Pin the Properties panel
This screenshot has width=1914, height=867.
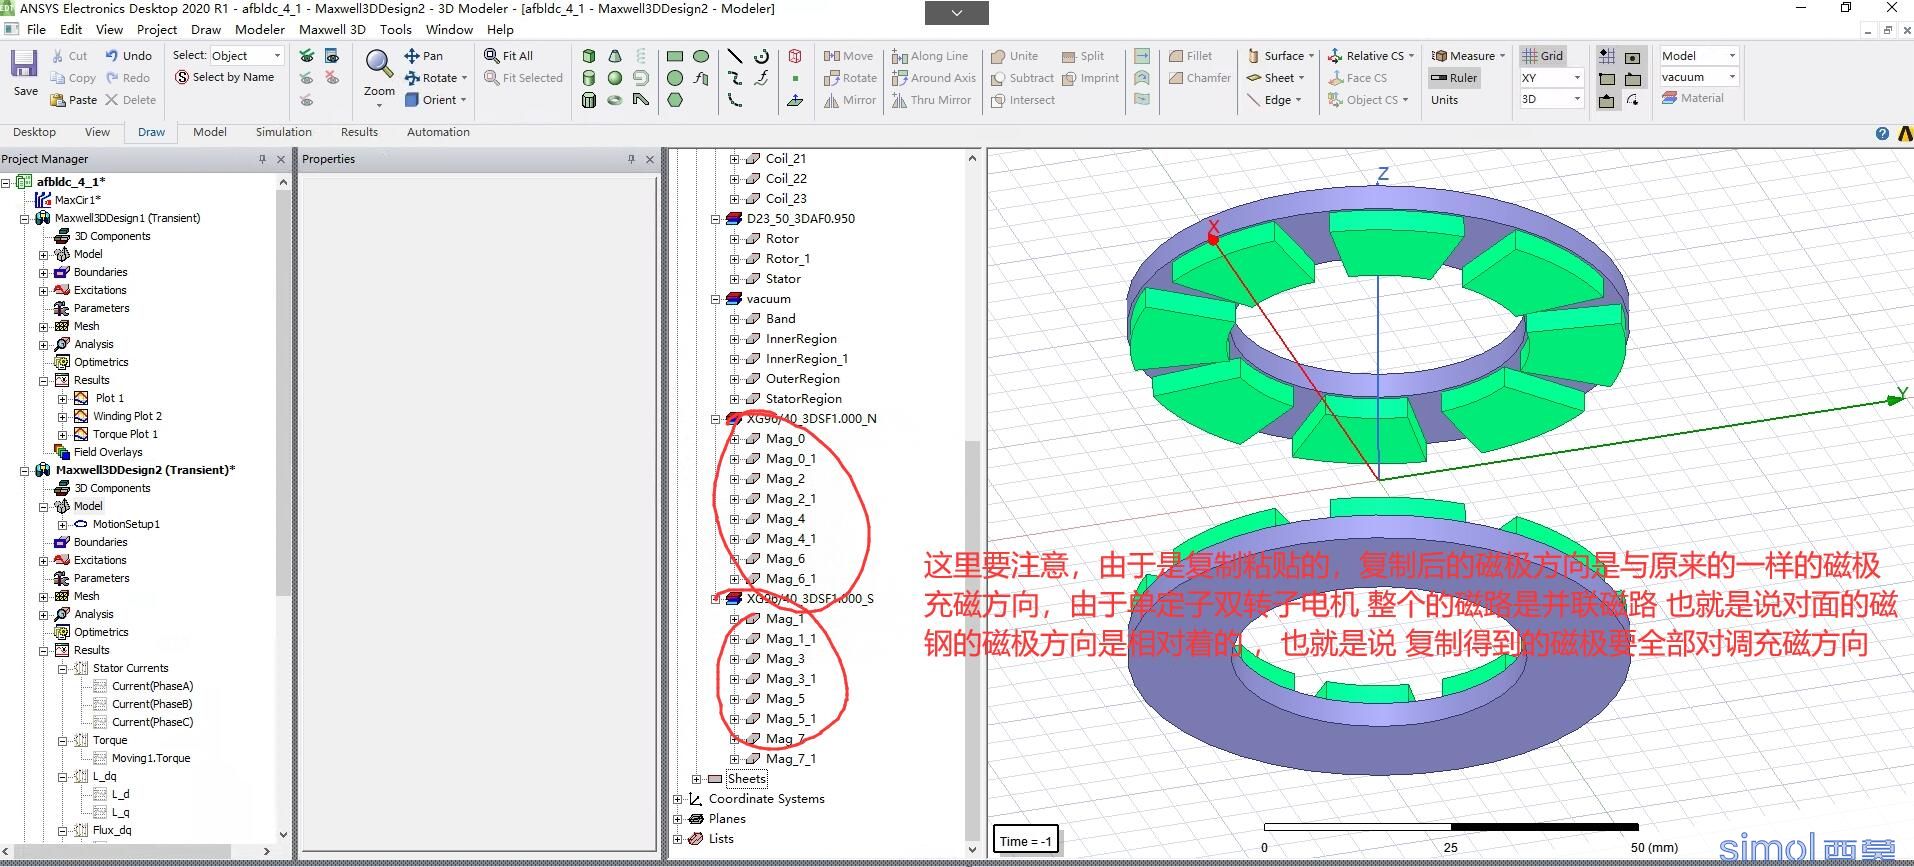(x=631, y=159)
